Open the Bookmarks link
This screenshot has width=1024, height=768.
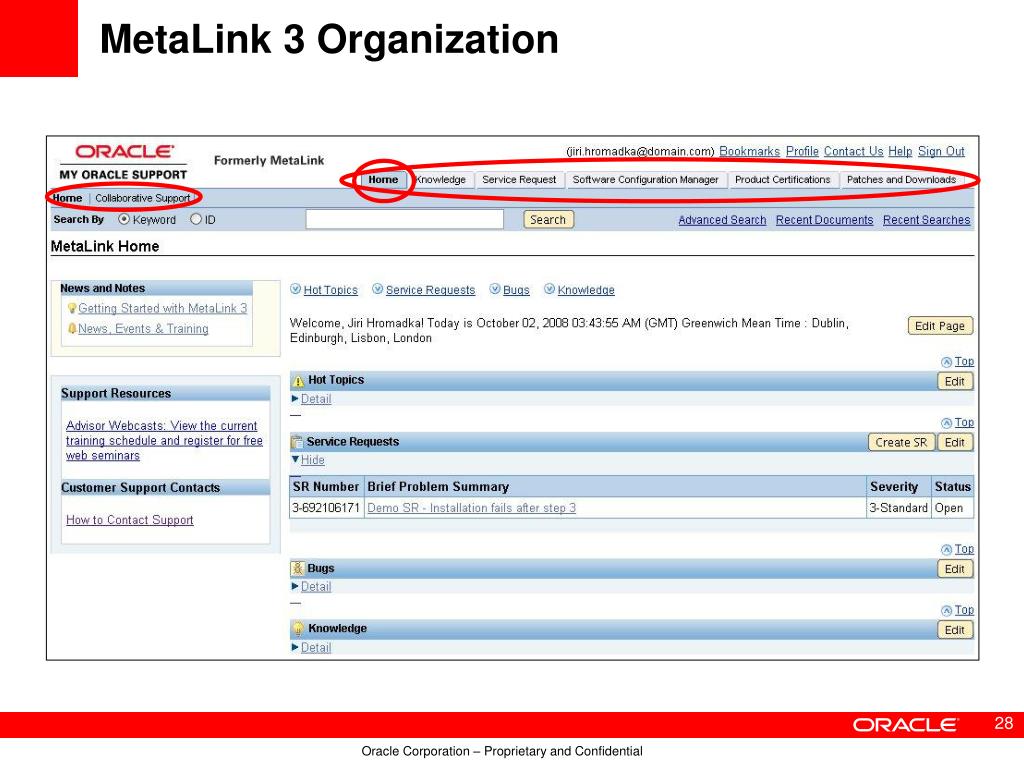pos(750,152)
